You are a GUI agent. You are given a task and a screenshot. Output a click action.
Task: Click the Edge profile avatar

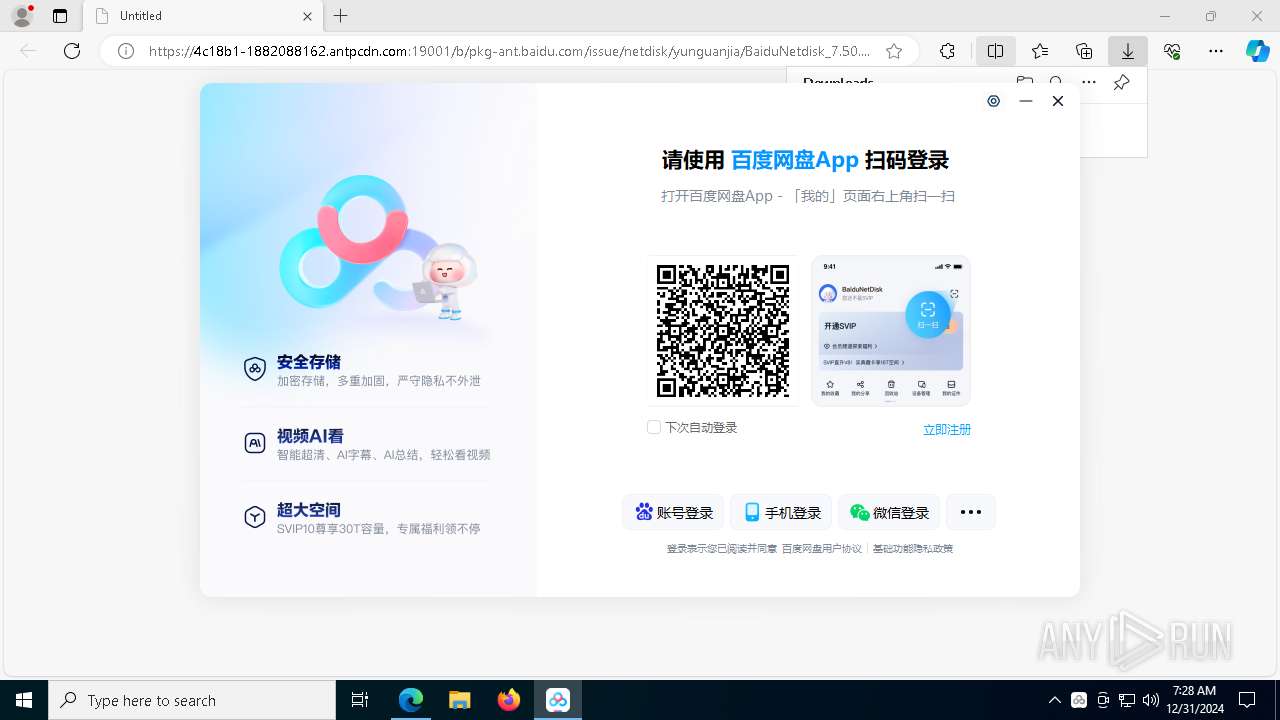[22, 15]
